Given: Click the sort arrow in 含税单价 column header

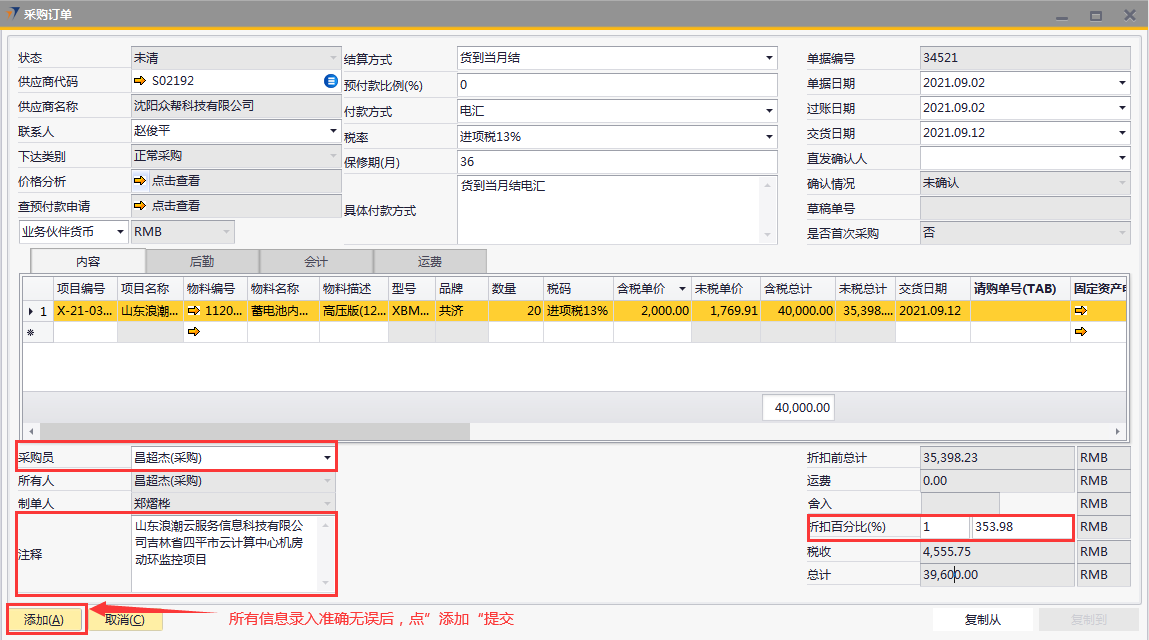Looking at the screenshot, I should coord(682,289).
